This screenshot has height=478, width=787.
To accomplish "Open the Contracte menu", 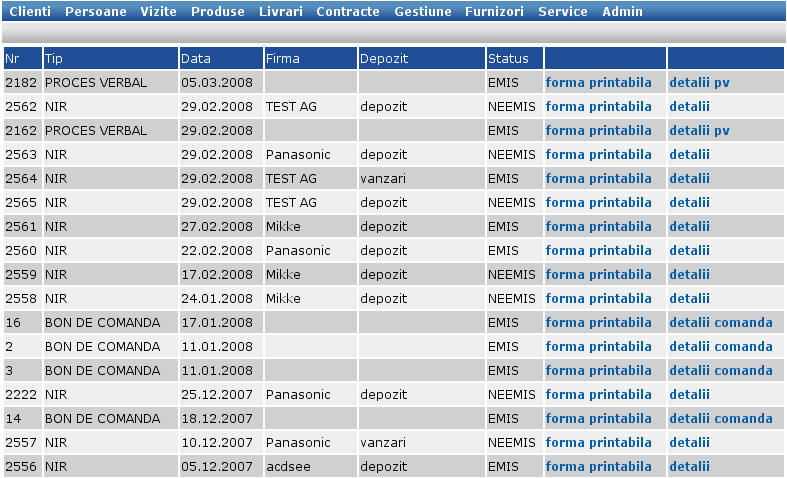I will [x=348, y=11].
